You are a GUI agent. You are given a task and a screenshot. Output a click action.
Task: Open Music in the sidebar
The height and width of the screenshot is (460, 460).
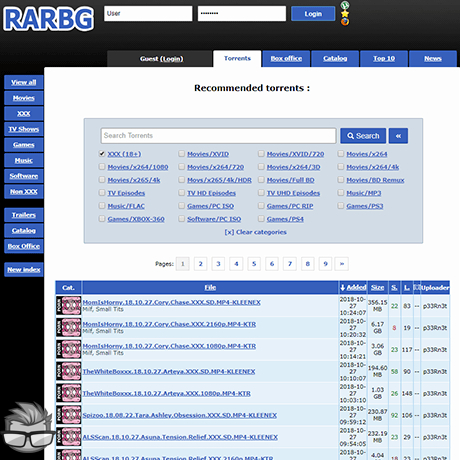point(24,160)
